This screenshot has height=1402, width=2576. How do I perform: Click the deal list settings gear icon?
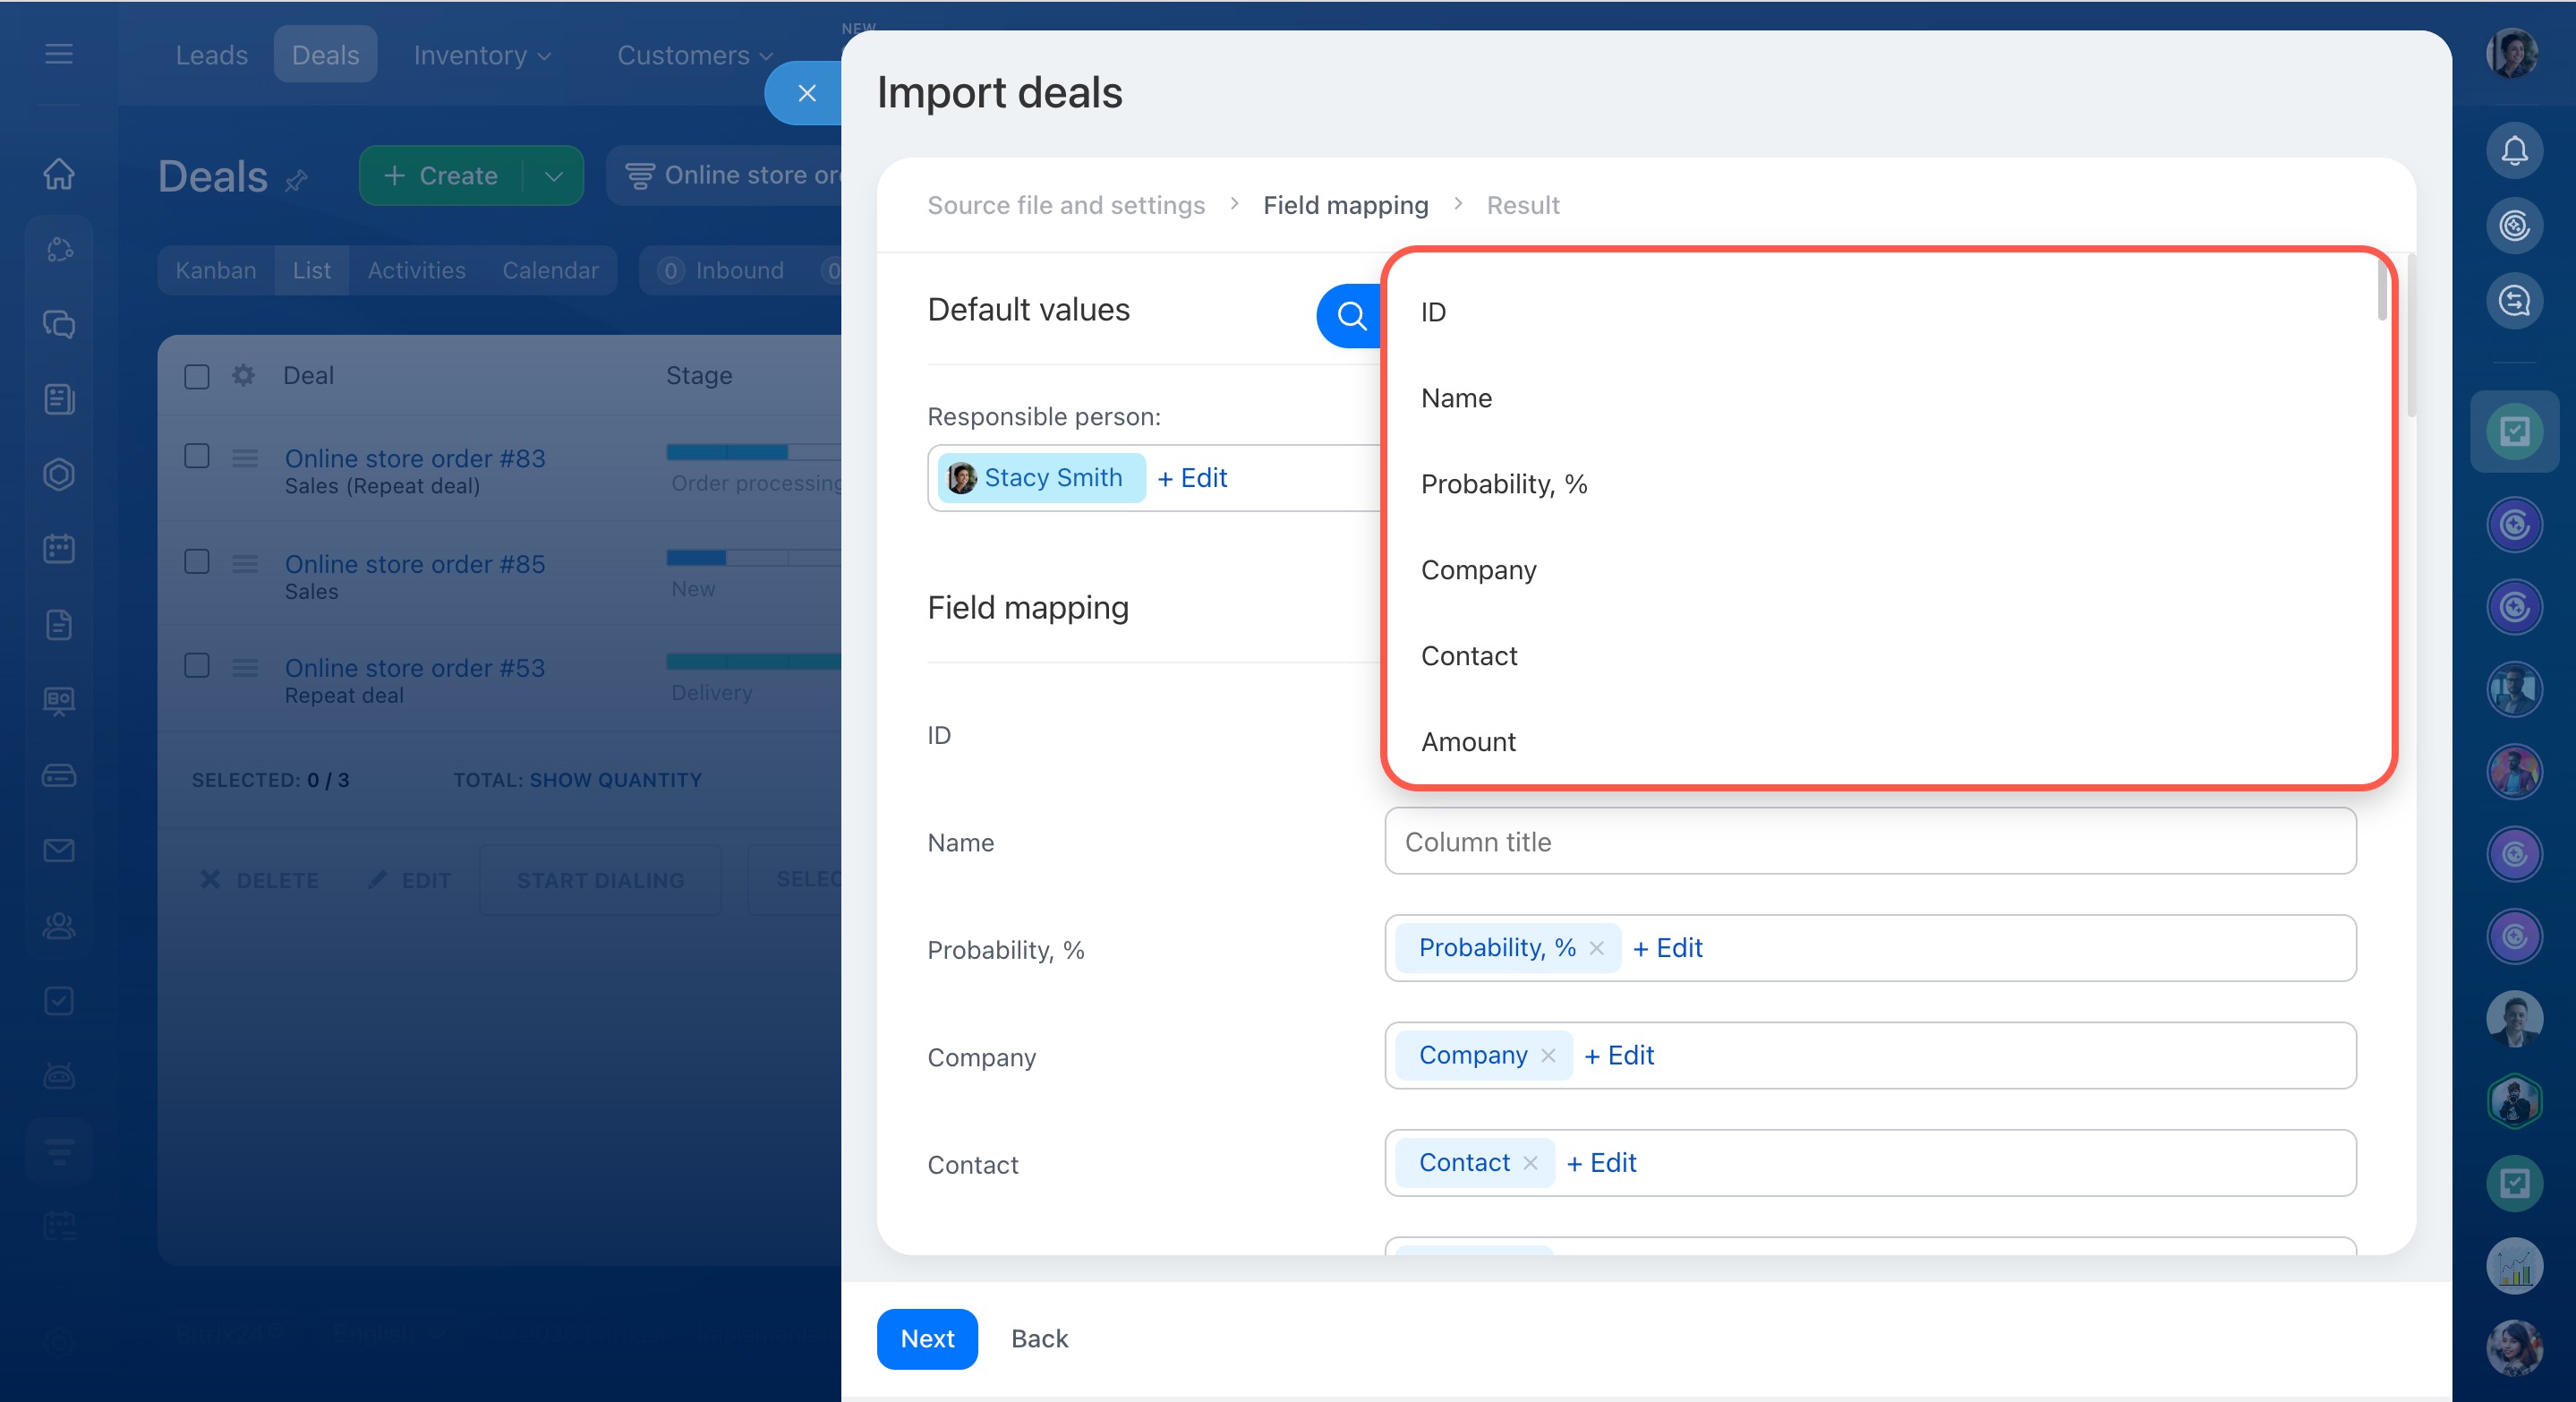(x=243, y=375)
